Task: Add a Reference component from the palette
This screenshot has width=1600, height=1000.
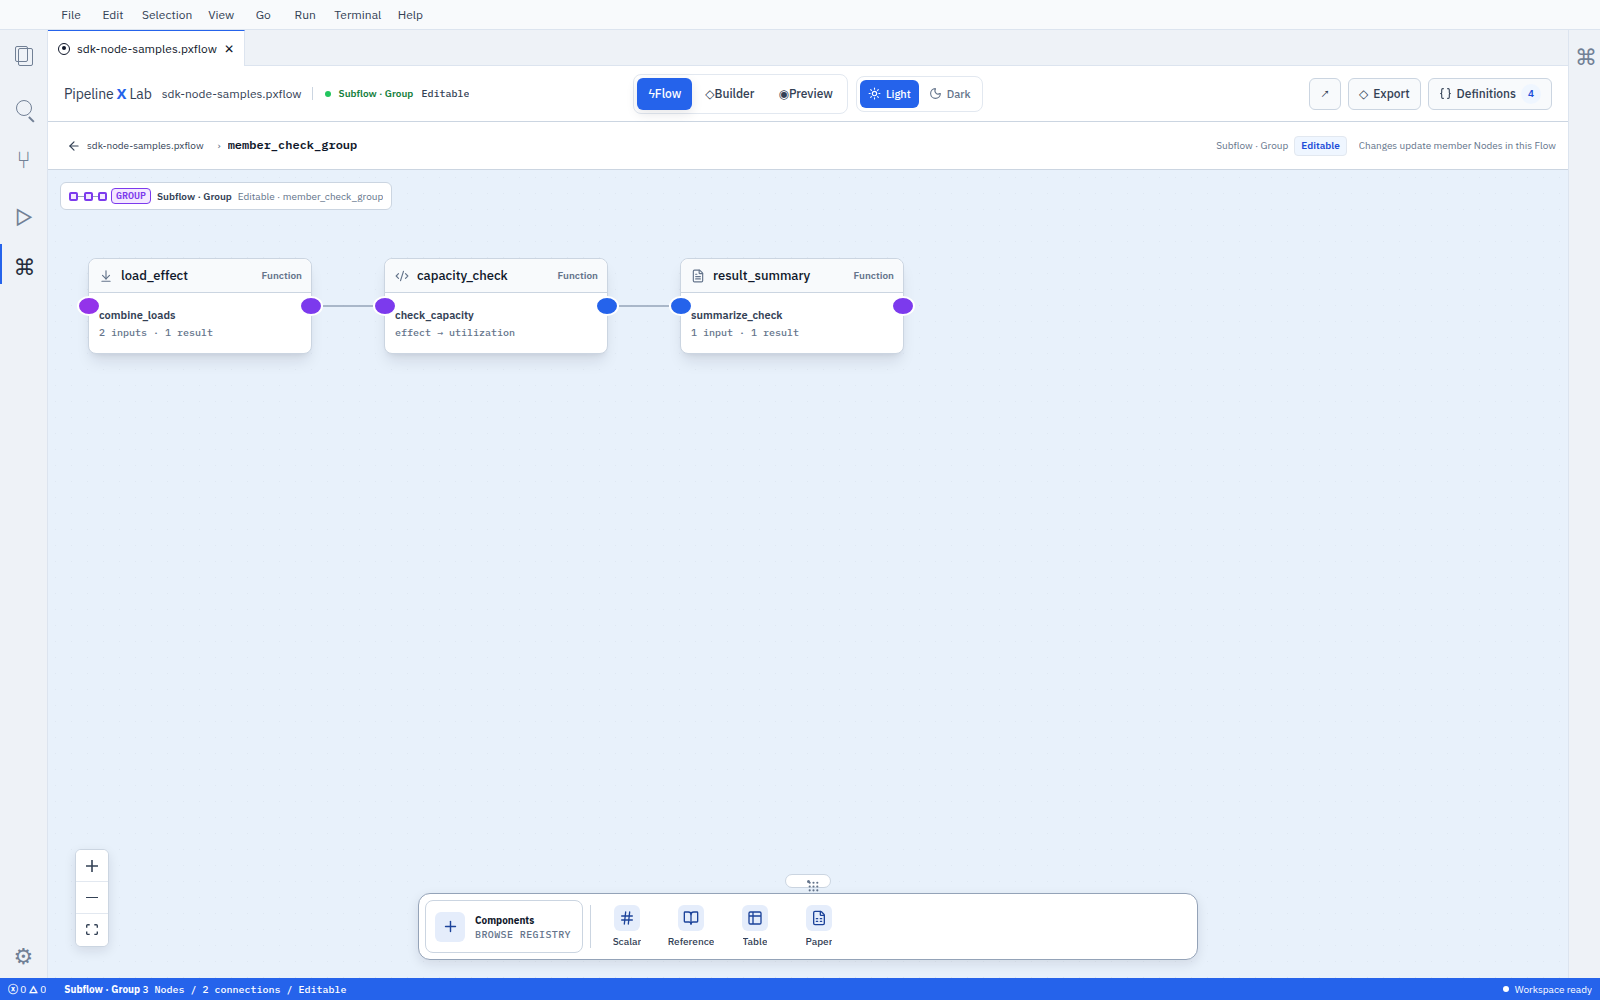Action: (x=691, y=926)
